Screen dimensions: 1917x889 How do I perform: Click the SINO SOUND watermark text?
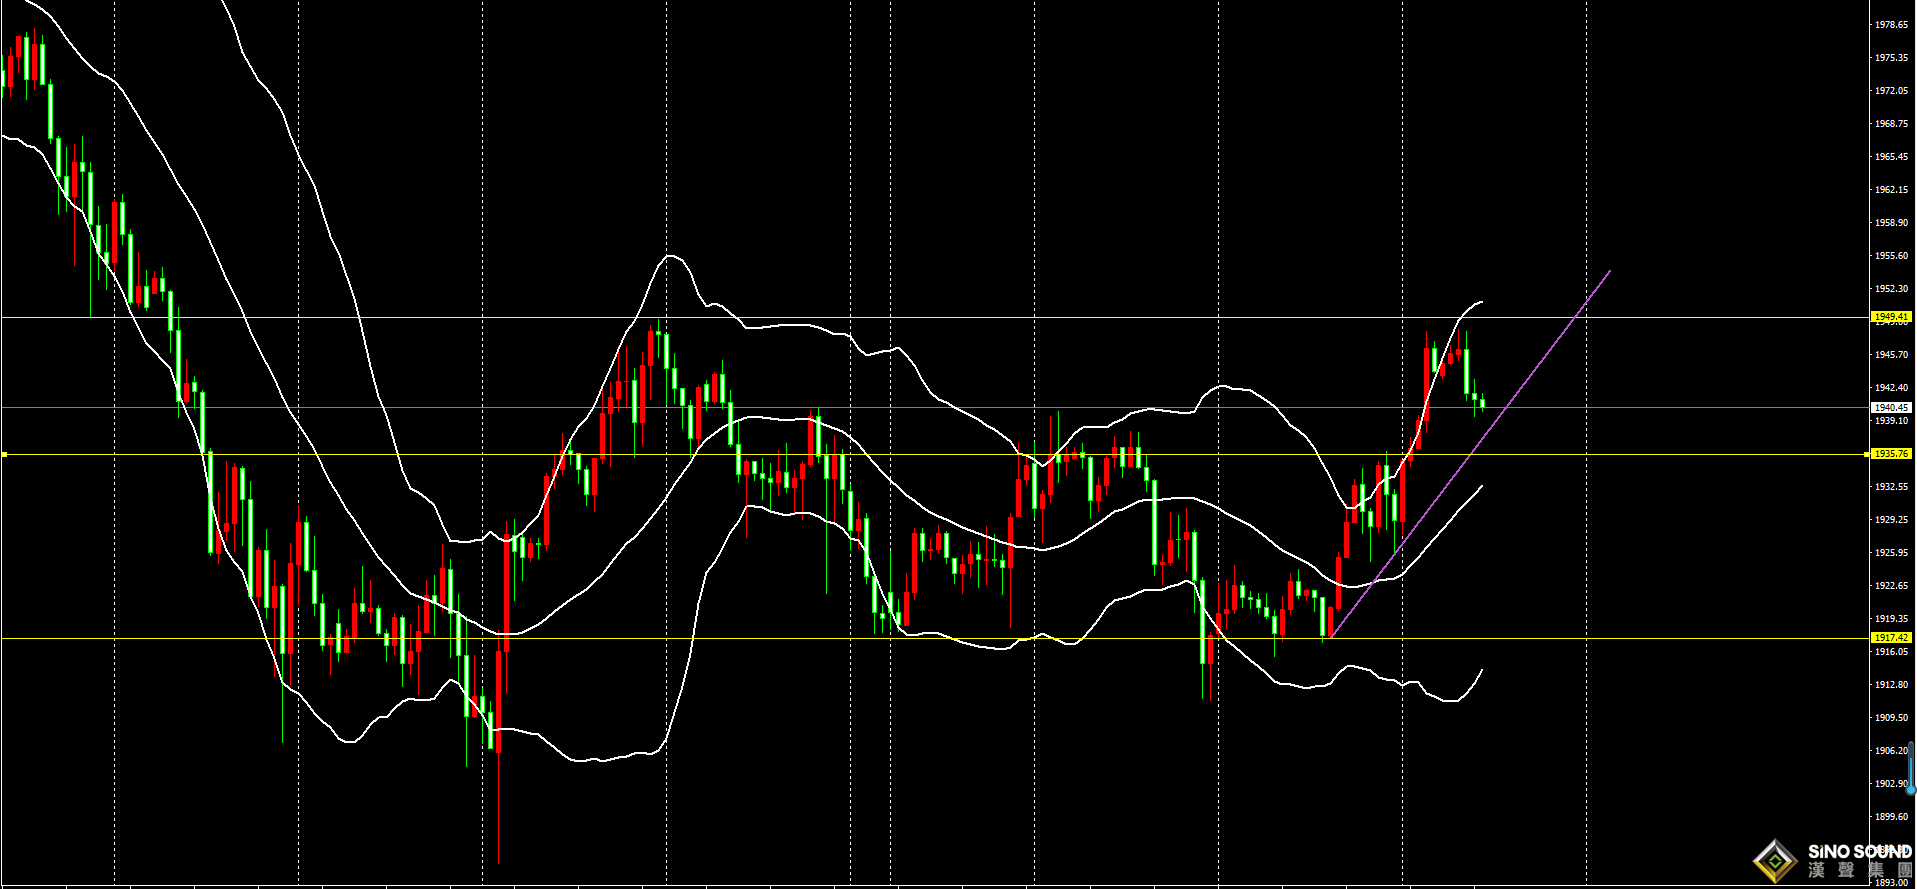pos(1859,852)
